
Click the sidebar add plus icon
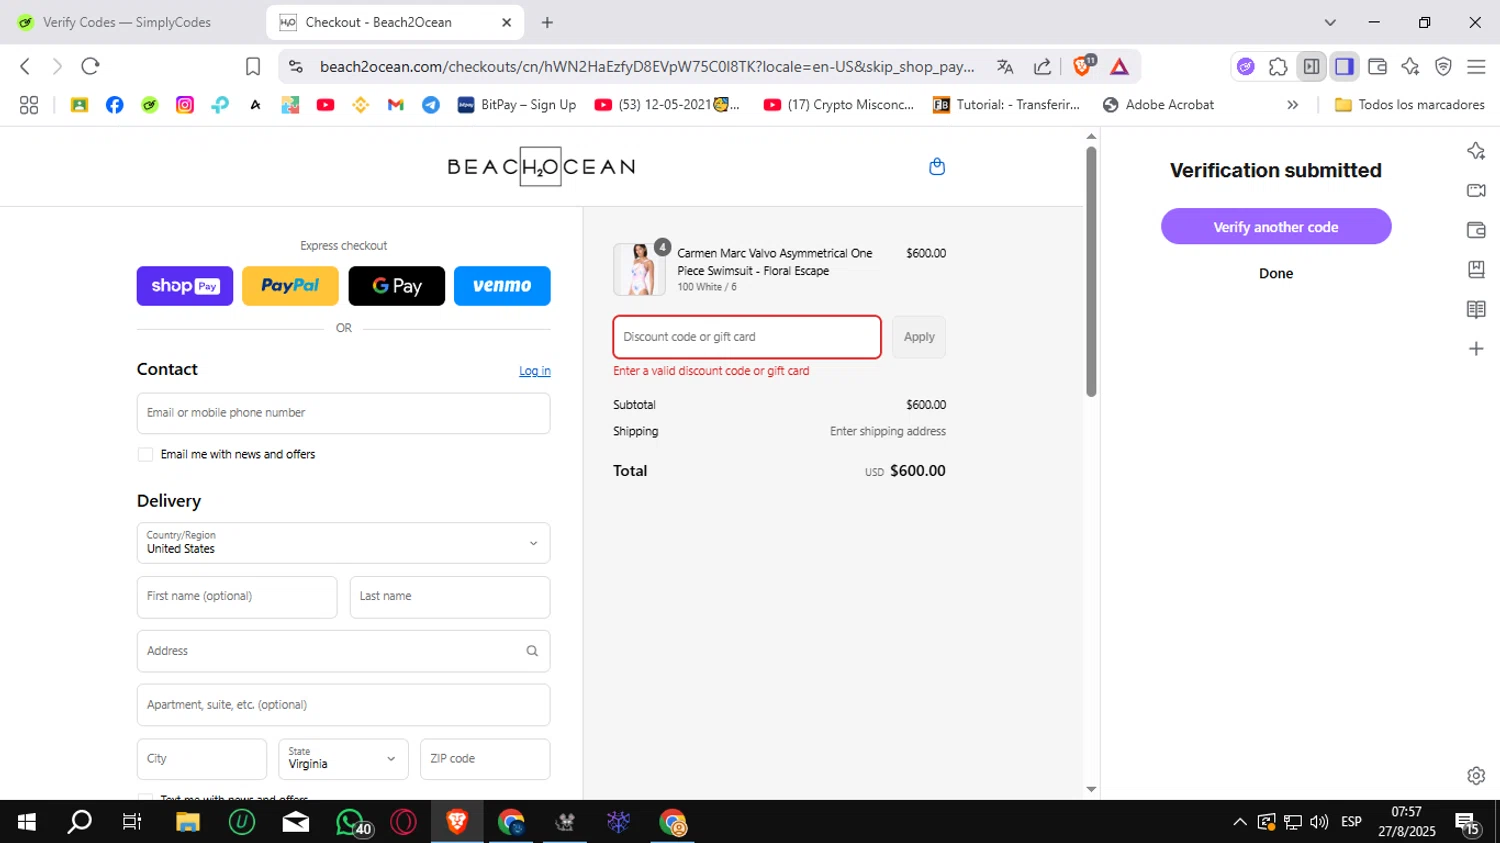click(1476, 348)
